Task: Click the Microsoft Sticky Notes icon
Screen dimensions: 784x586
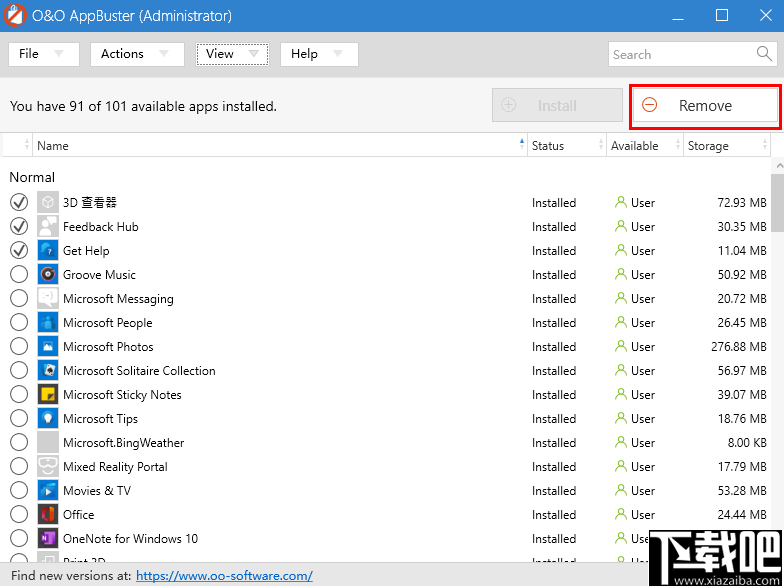Action: (x=48, y=395)
